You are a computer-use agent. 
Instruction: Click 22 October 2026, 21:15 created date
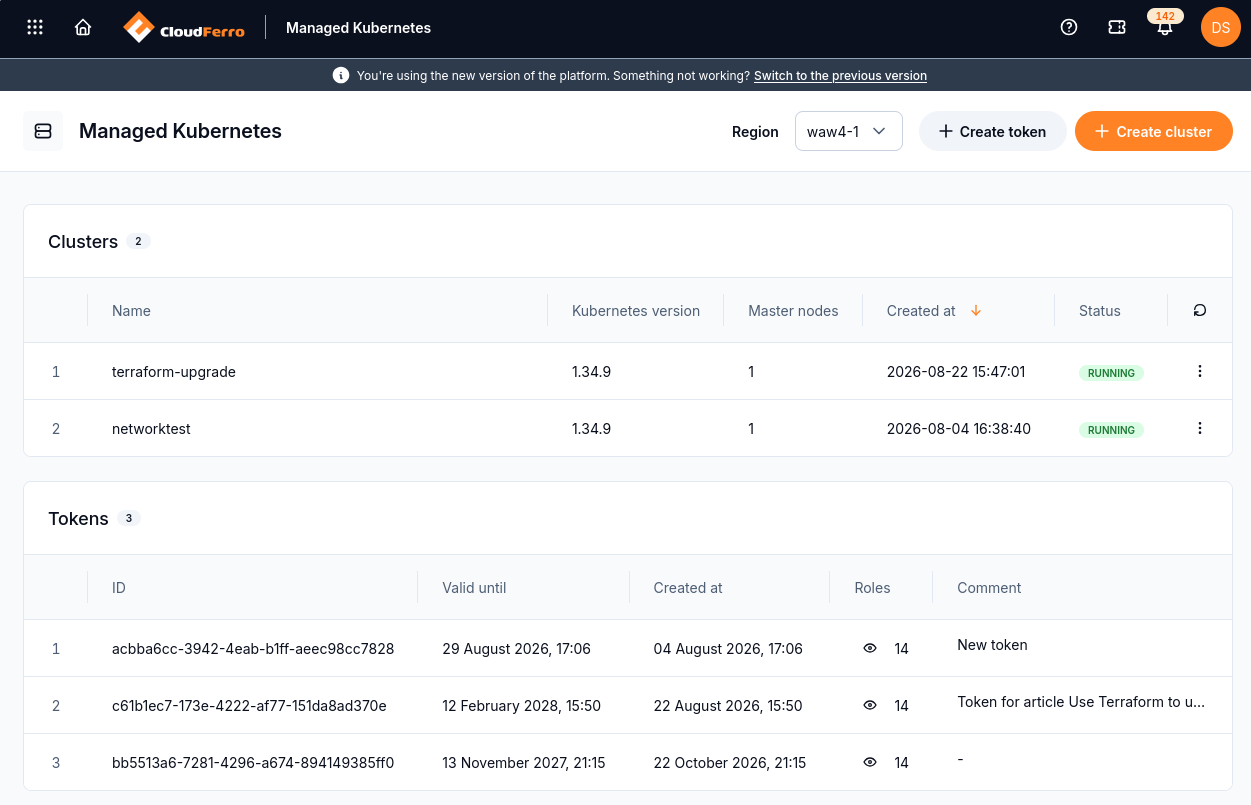(730, 763)
